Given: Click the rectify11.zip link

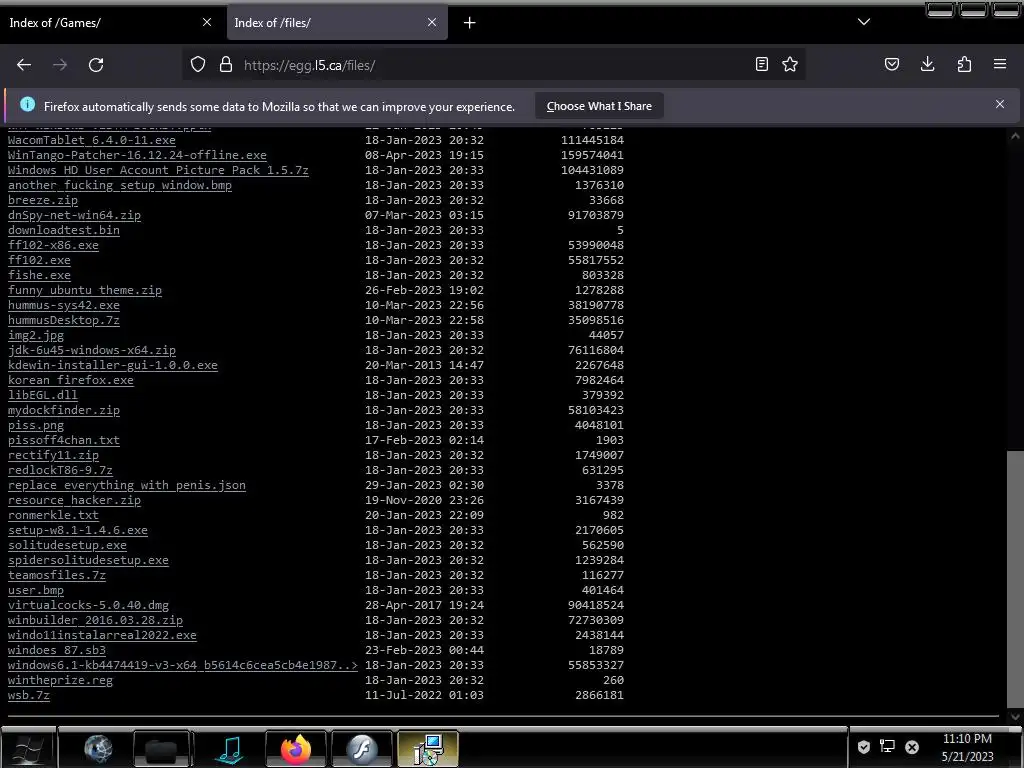Looking at the screenshot, I should 53,455.
